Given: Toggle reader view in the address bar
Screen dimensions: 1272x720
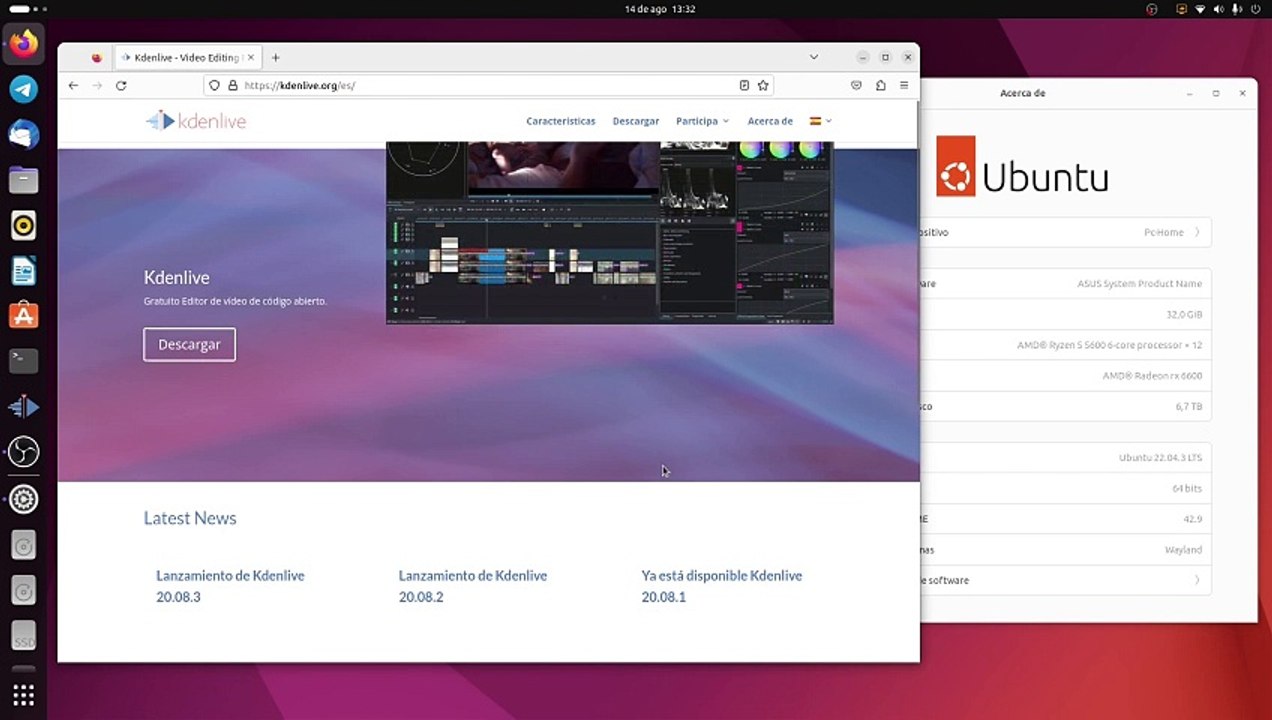Looking at the screenshot, I should pos(744,86).
